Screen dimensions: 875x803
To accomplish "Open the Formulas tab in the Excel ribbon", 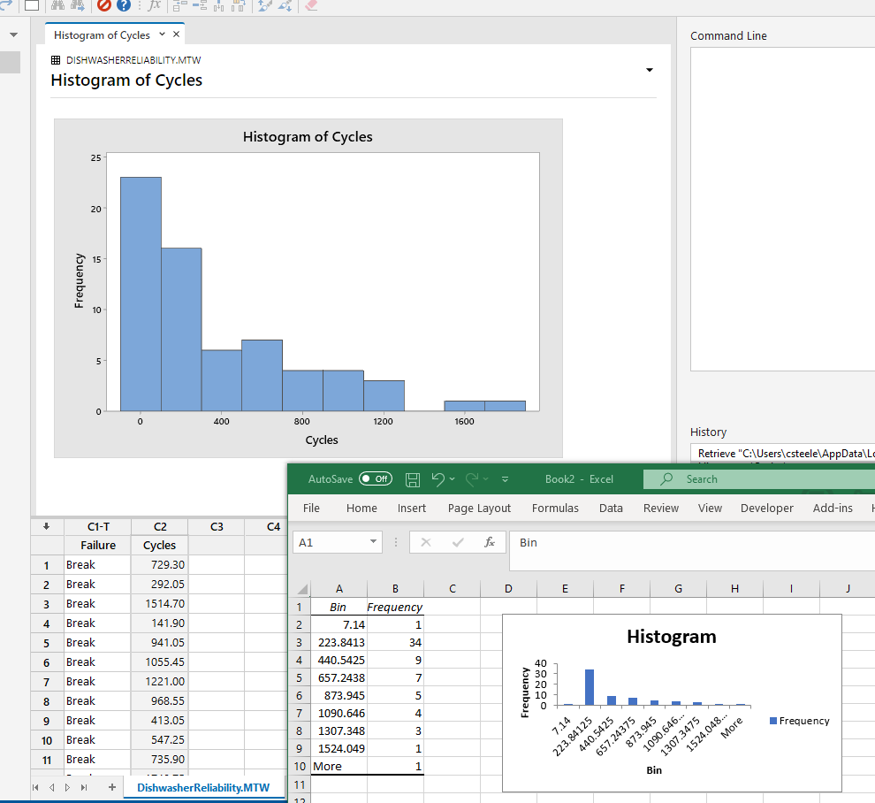I will 555,508.
